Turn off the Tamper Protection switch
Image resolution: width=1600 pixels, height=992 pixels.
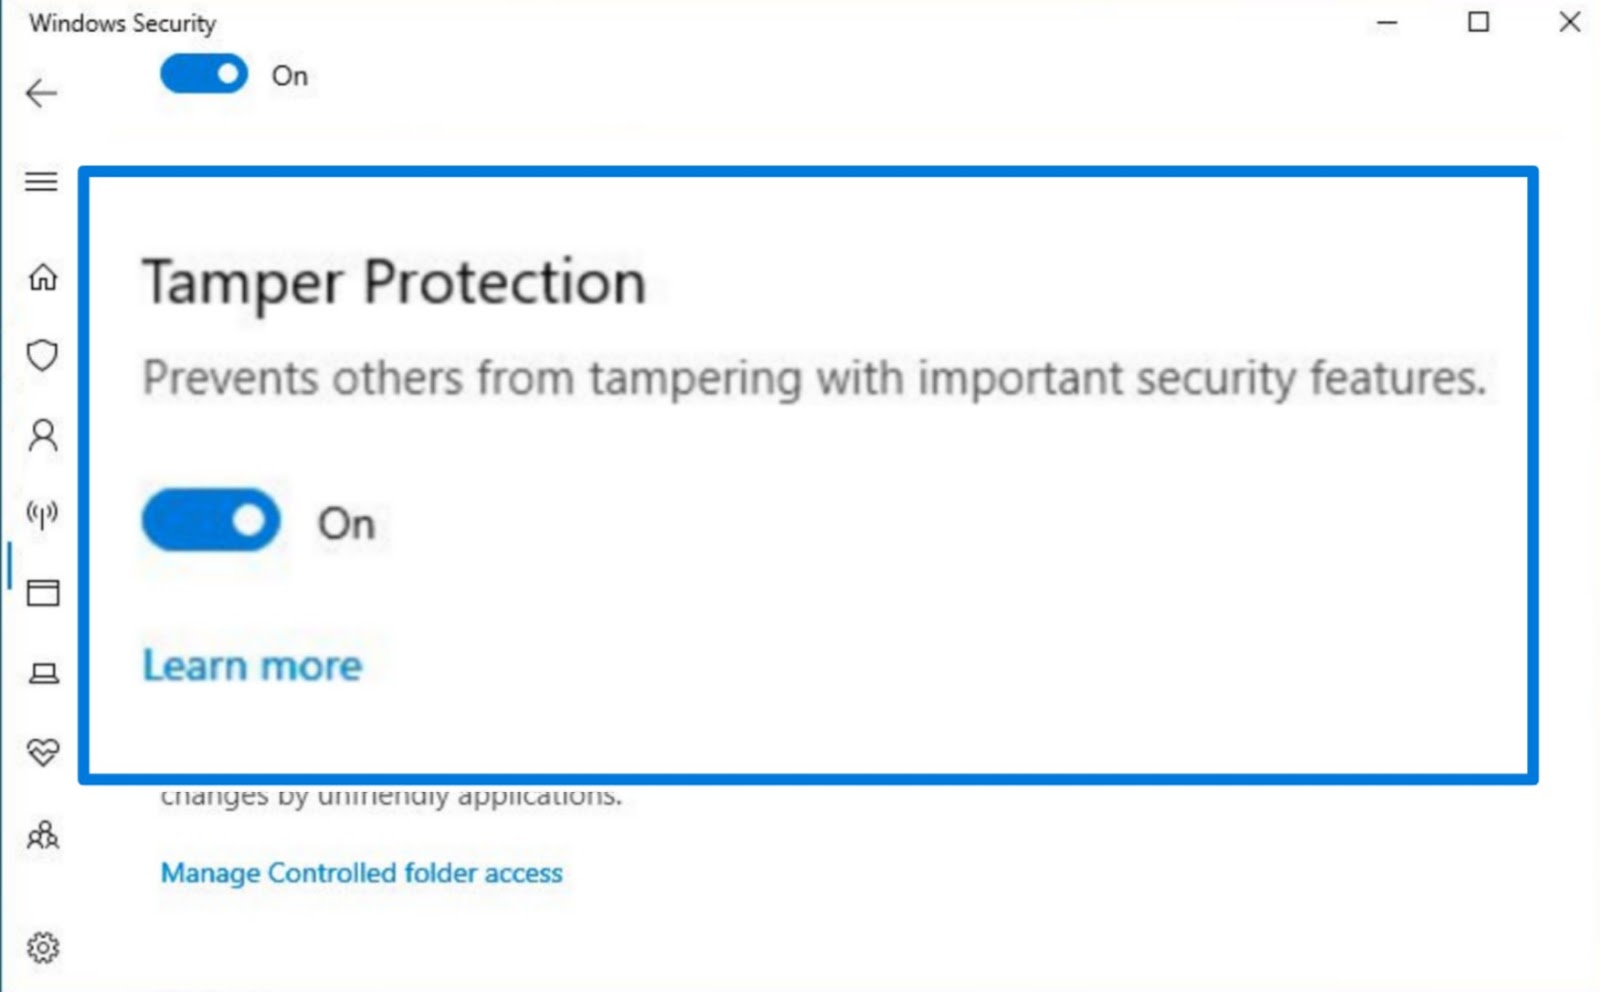210,518
